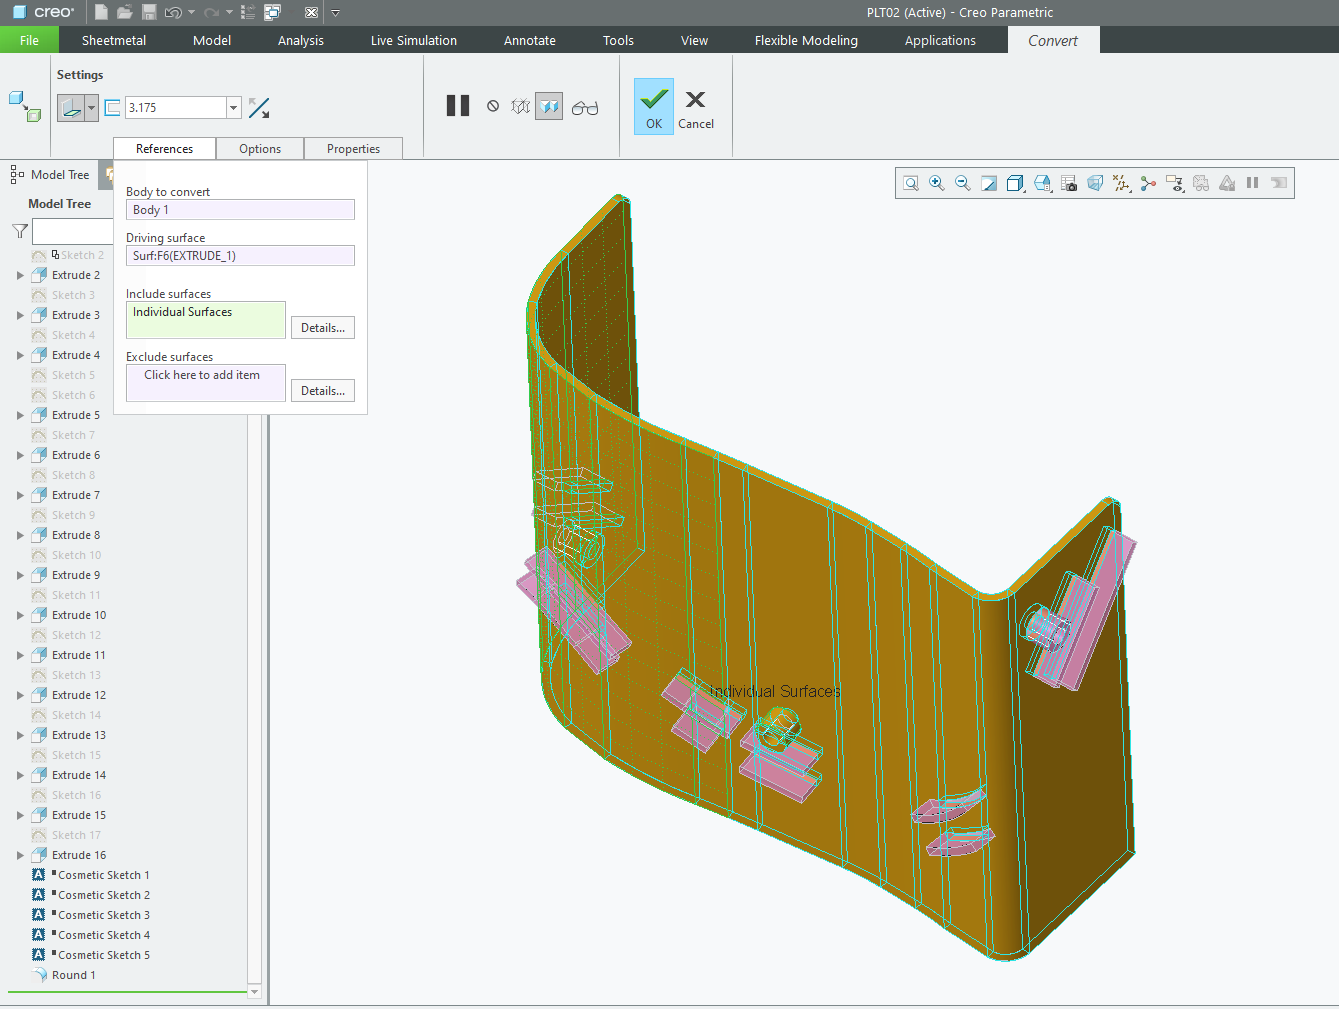This screenshot has width=1339, height=1009.
Task: Click the Refit zoom icon
Action: [911, 183]
